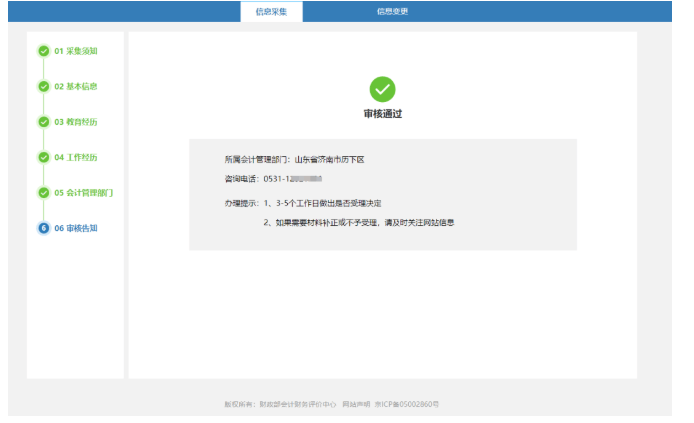Image resolution: width=694 pixels, height=423 pixels.
Task: Go to step 01 采集须知 label
Action: tap(76, 51)
